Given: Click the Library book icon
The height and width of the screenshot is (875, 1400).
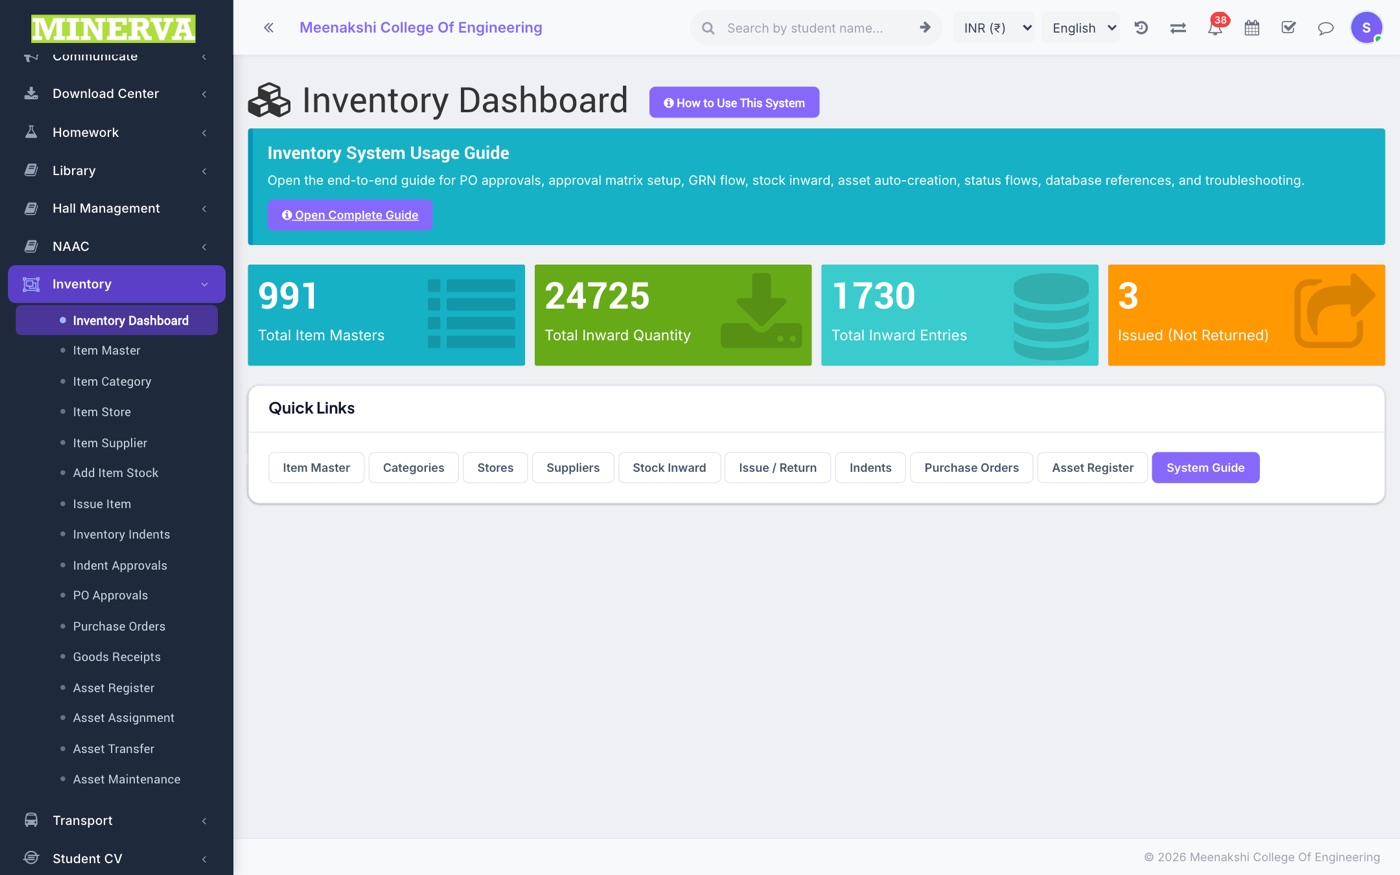Looking at the screenshot, I should 31,170.
